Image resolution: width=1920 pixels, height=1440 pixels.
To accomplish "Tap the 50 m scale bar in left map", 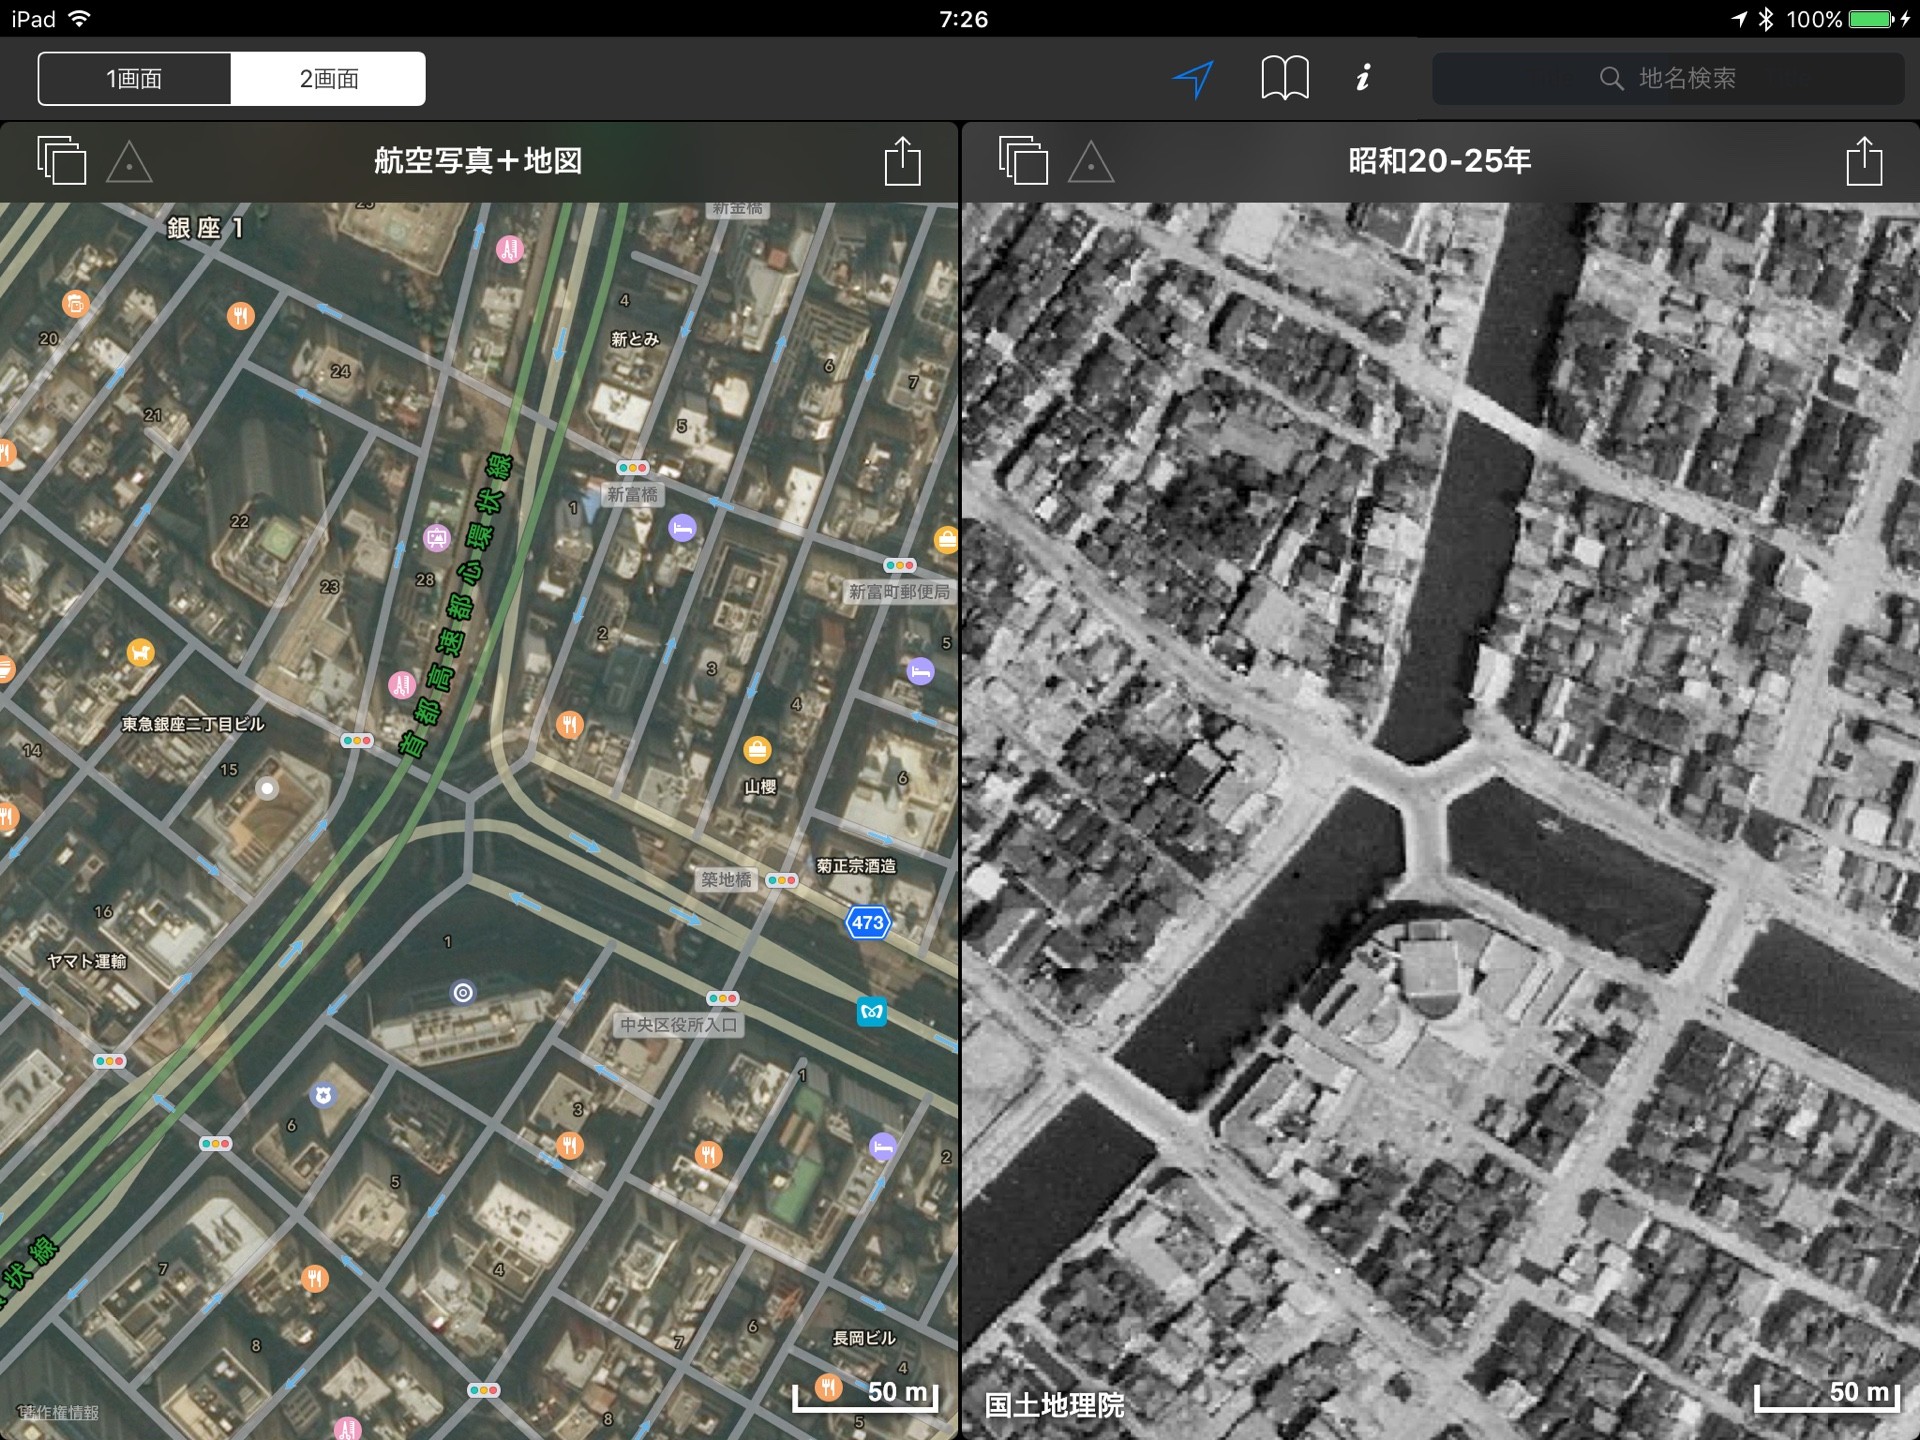I will pos(866,1395).
